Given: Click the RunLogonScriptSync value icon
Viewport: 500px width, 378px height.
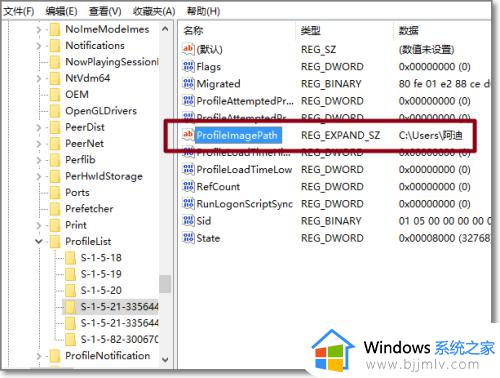Looking at the screenshot, I should 188,203.
